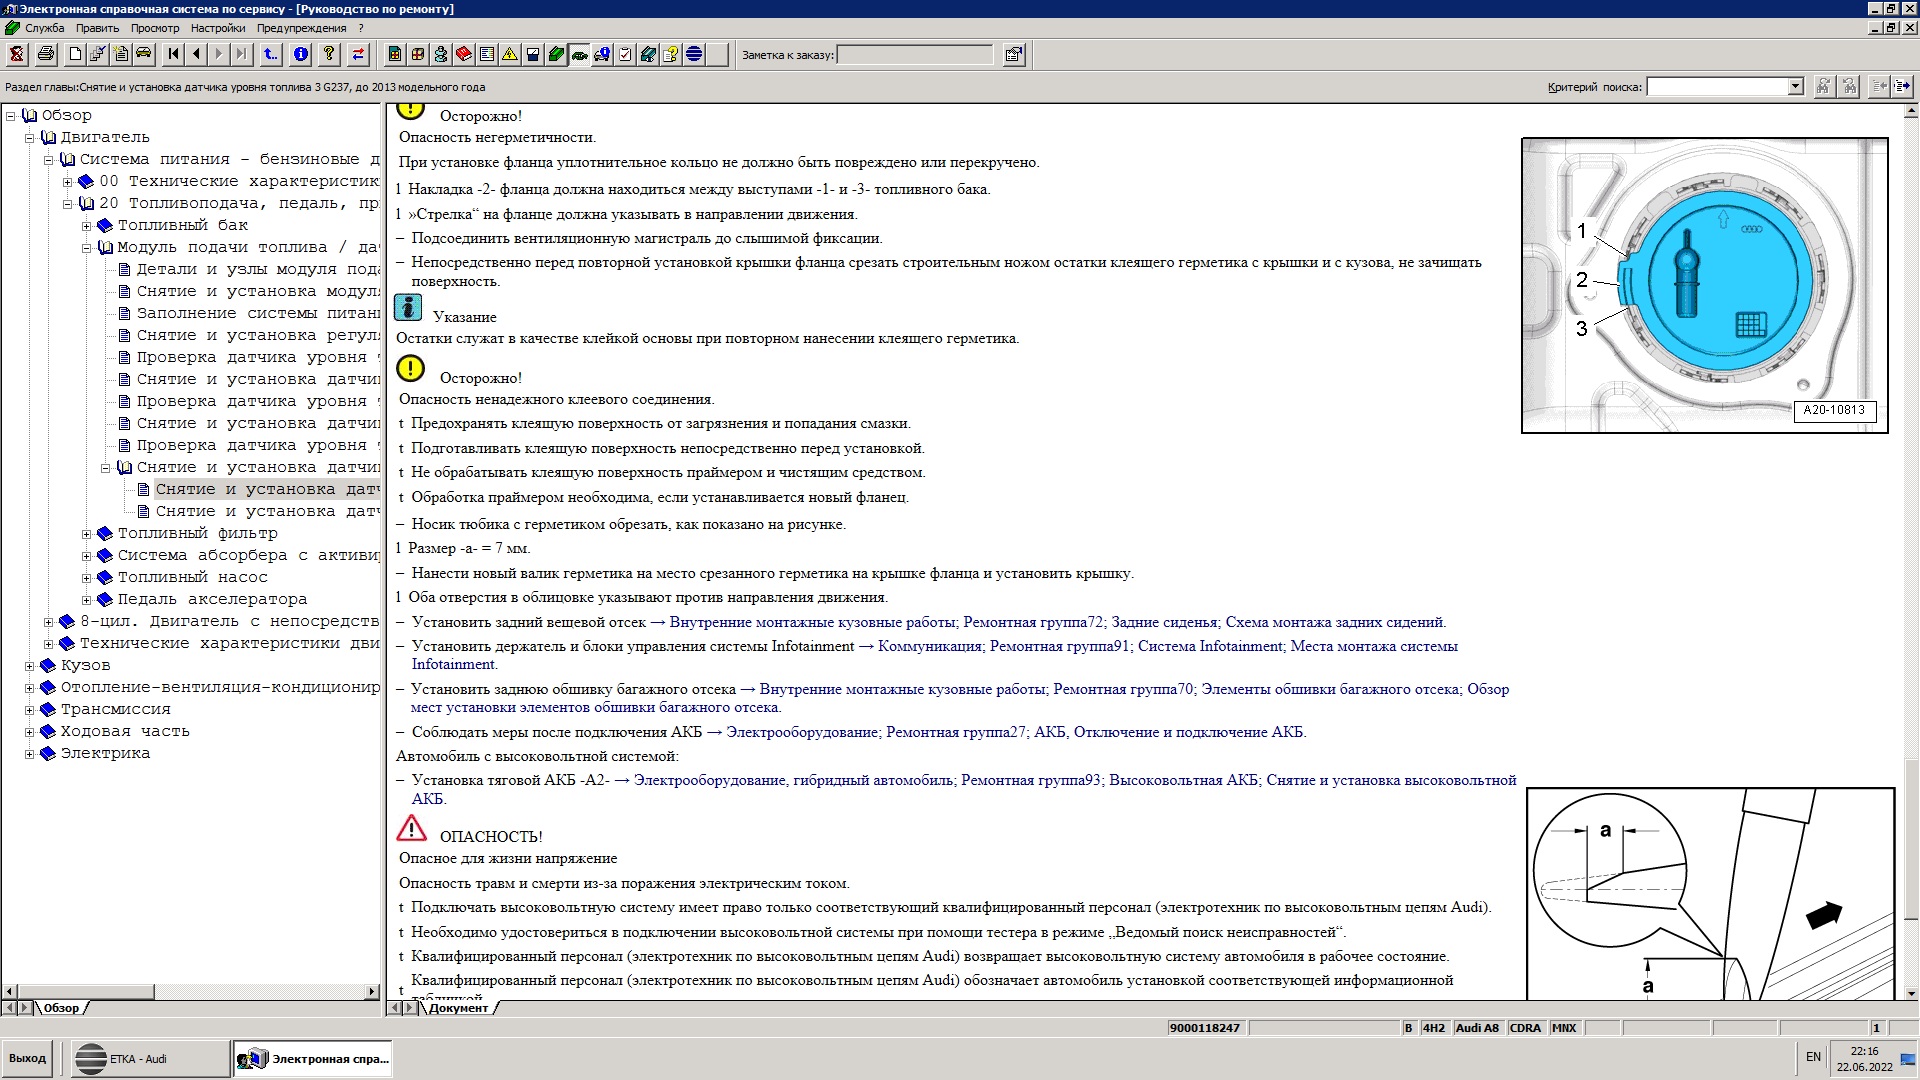Image resolution: width=1920 pixels, height=1080 pixels.
Task: Click the previous page arrow icon
Action: 196,55
